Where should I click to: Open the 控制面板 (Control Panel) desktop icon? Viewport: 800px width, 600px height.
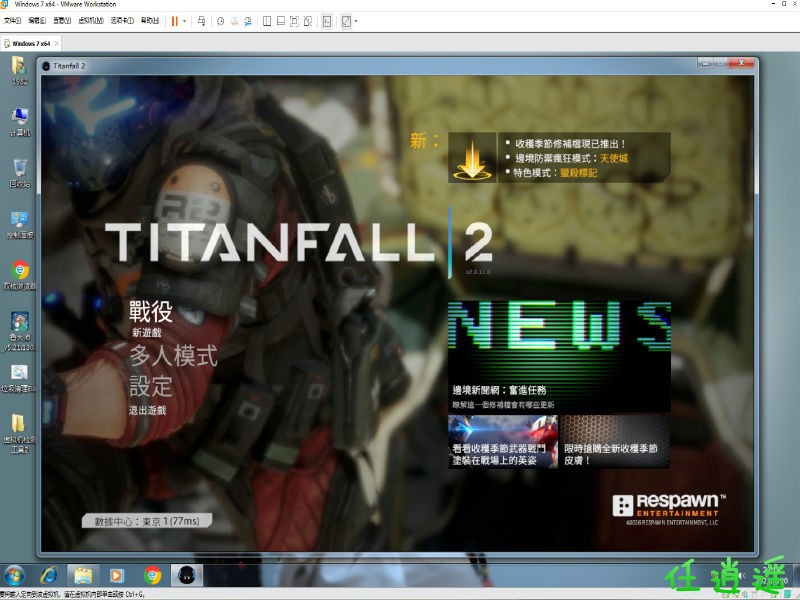19,224
